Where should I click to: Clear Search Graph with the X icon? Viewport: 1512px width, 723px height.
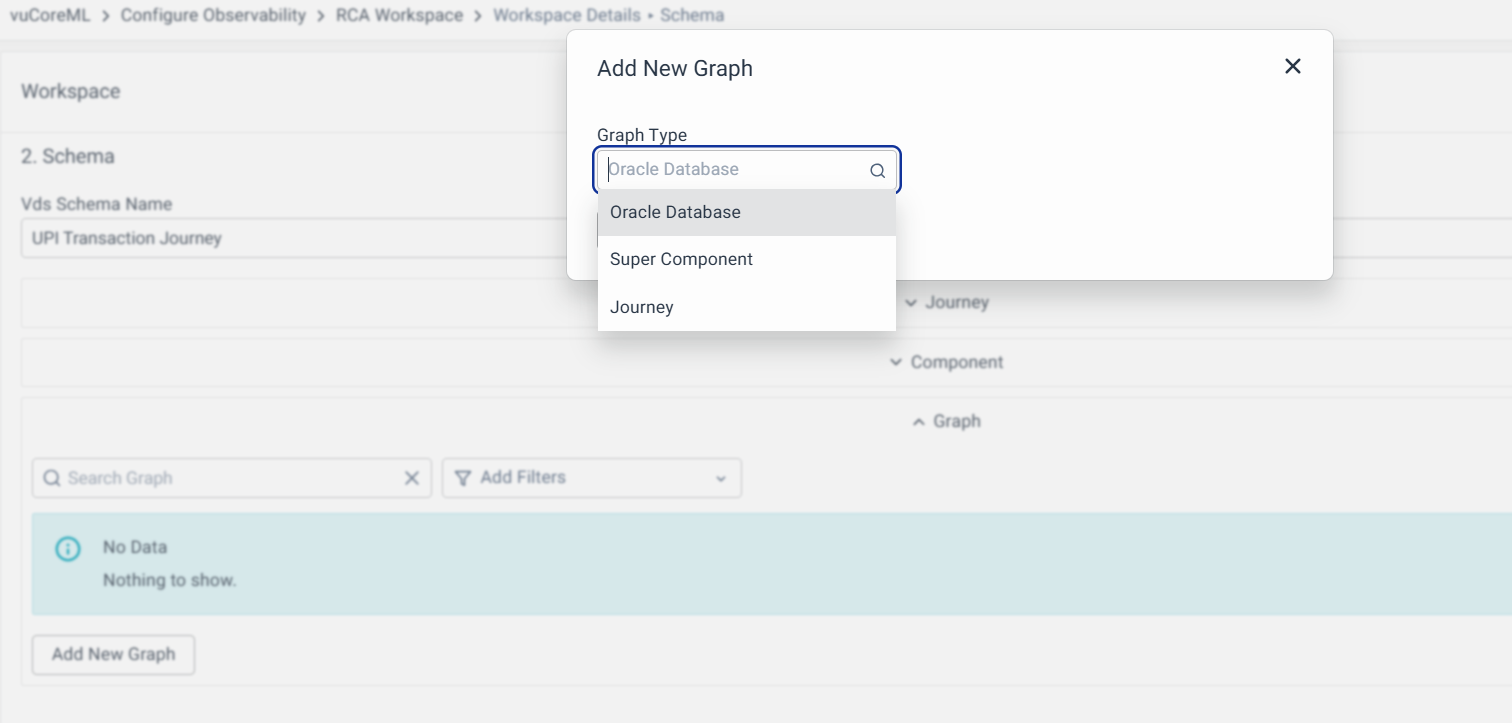pos(411,478)
